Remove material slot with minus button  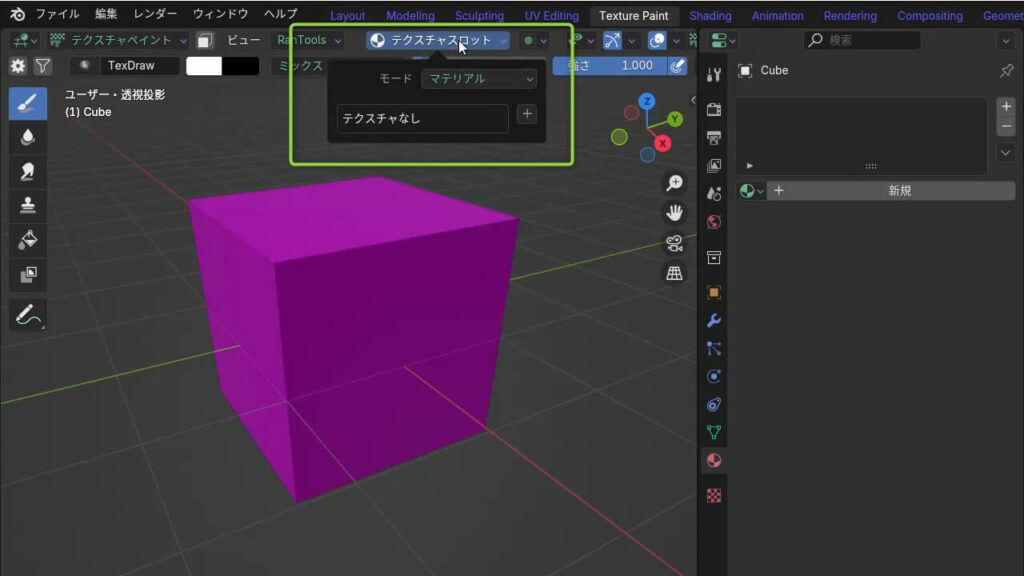1006,127
